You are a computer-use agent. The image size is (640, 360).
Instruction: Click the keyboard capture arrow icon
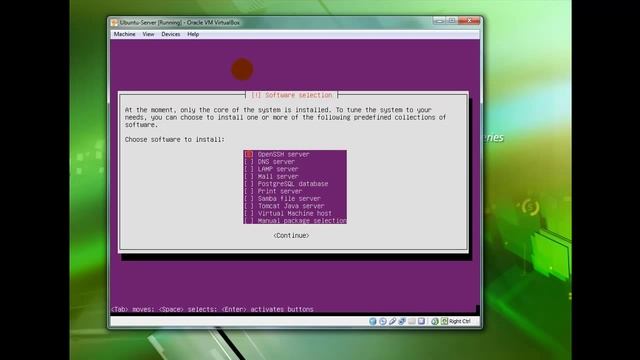444,321
